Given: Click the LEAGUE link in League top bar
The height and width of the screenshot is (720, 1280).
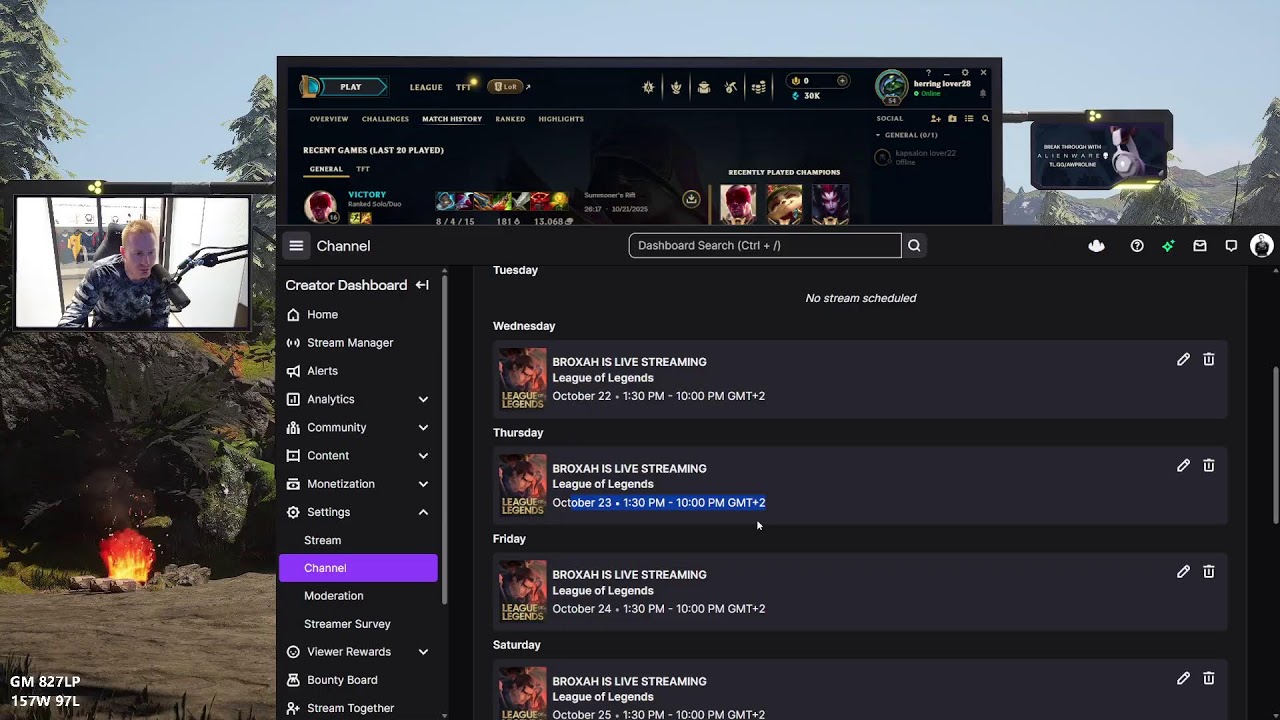Looking at the screenshot, I should [x=426, y=87].
